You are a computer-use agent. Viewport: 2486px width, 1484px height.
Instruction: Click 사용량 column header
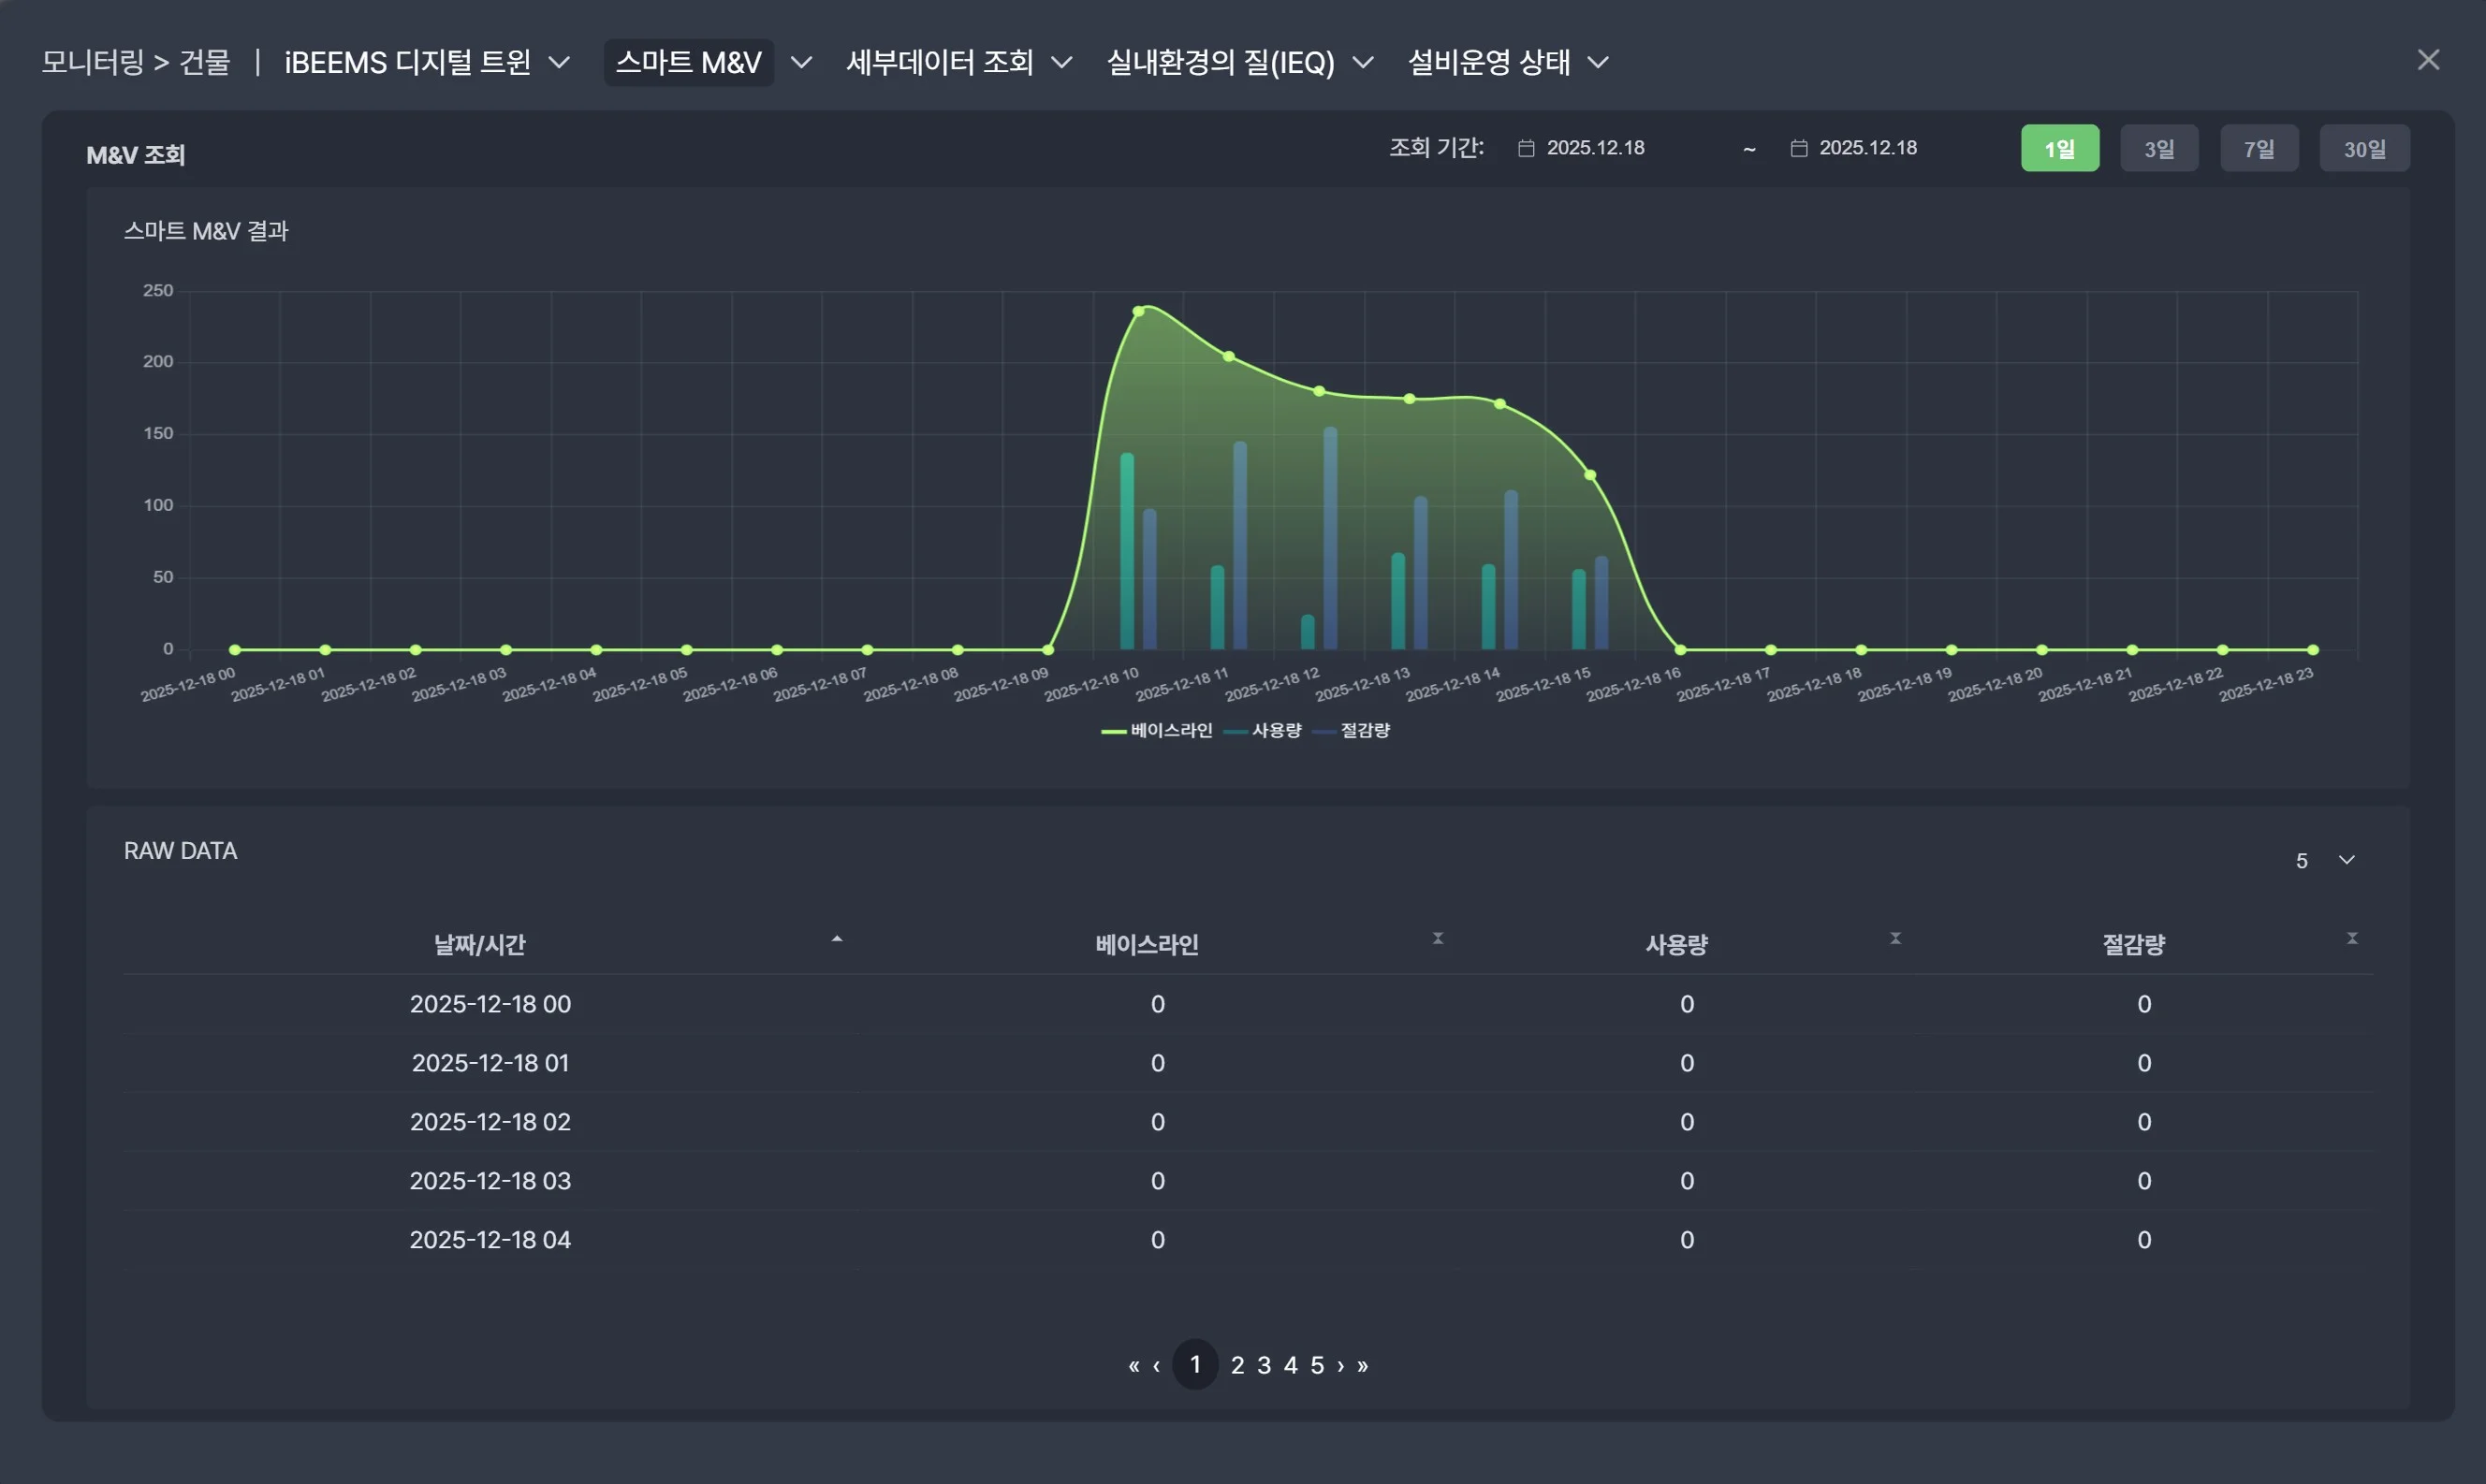1677,944
